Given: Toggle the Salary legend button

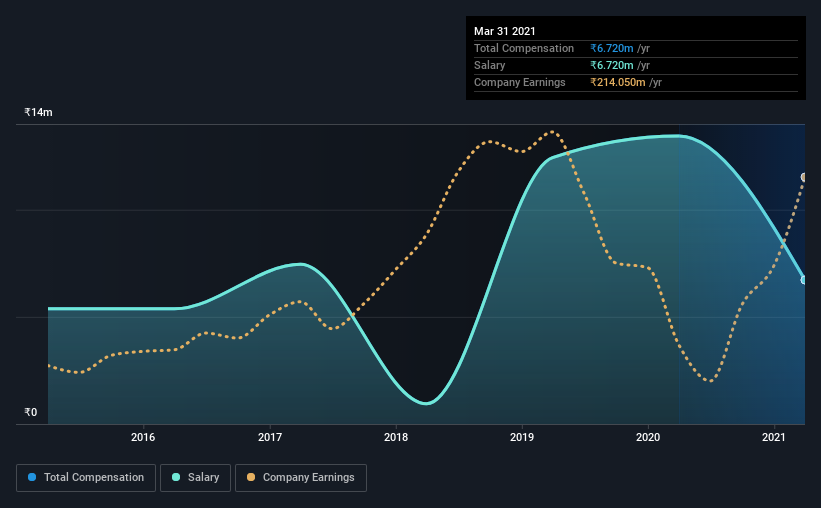Looking at the screenshot, I should (x=195, y=478).
